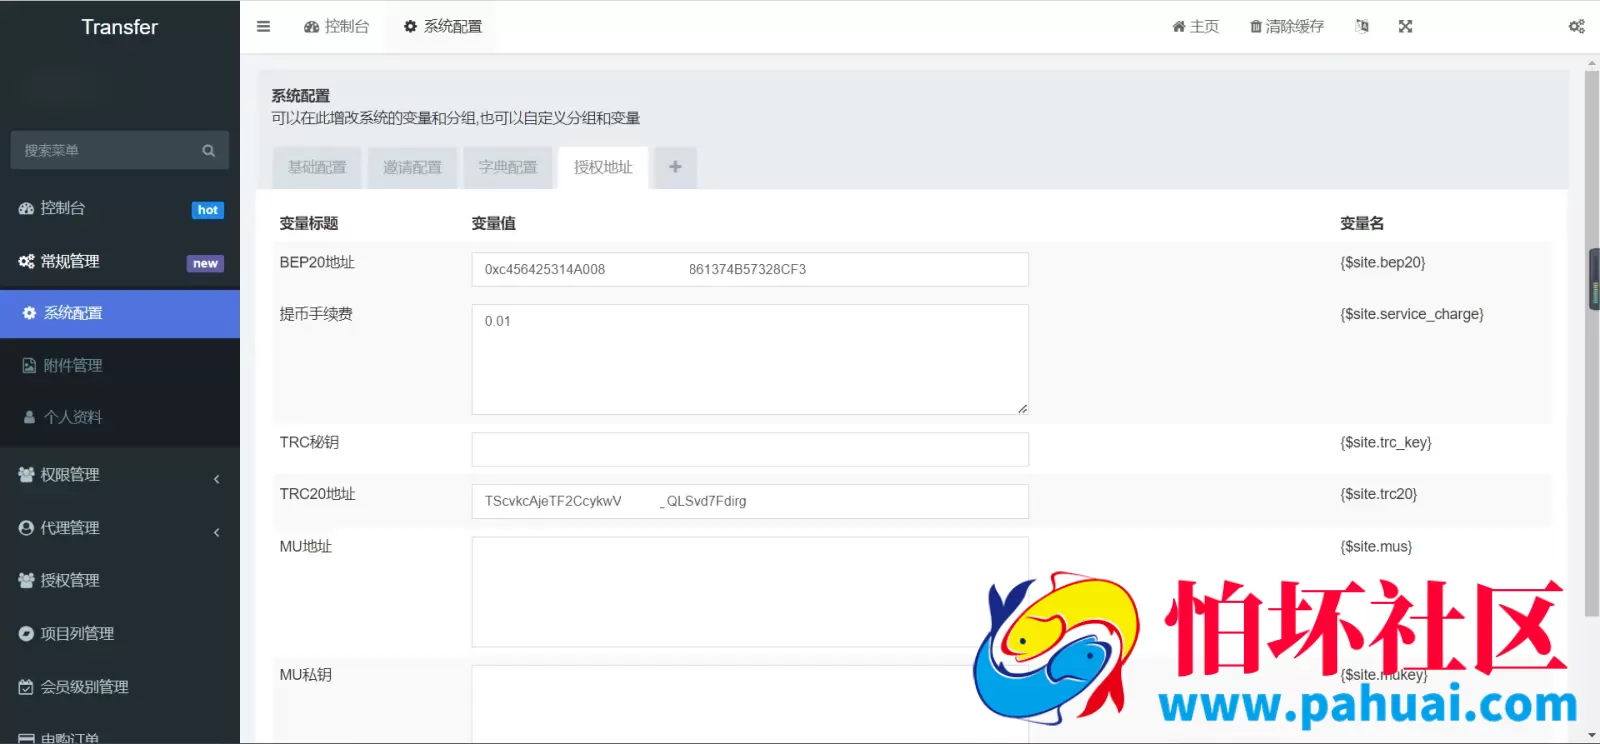Click the 代理管理 user circle icon
This screenshot has height=744, width=1600.
pos(26,528)
